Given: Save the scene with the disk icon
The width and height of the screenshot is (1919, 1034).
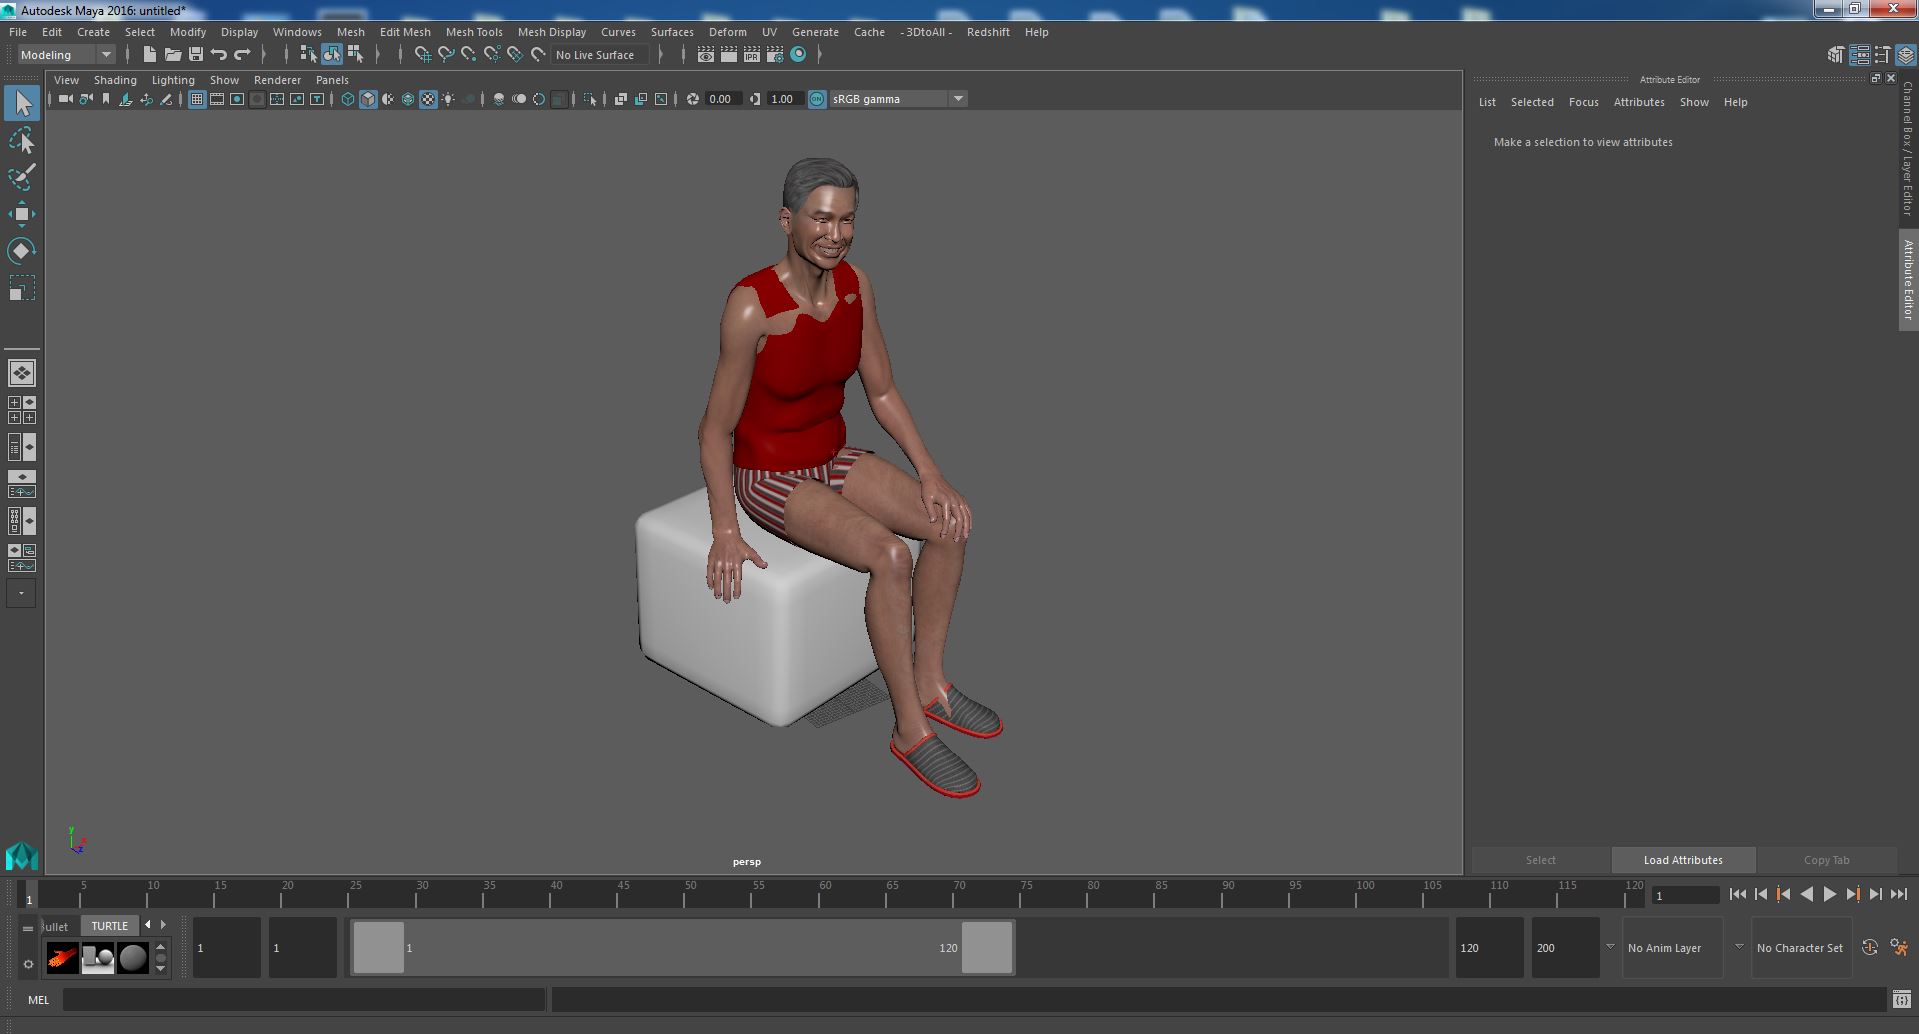Looking at the screenshot, I should point(196,55).
